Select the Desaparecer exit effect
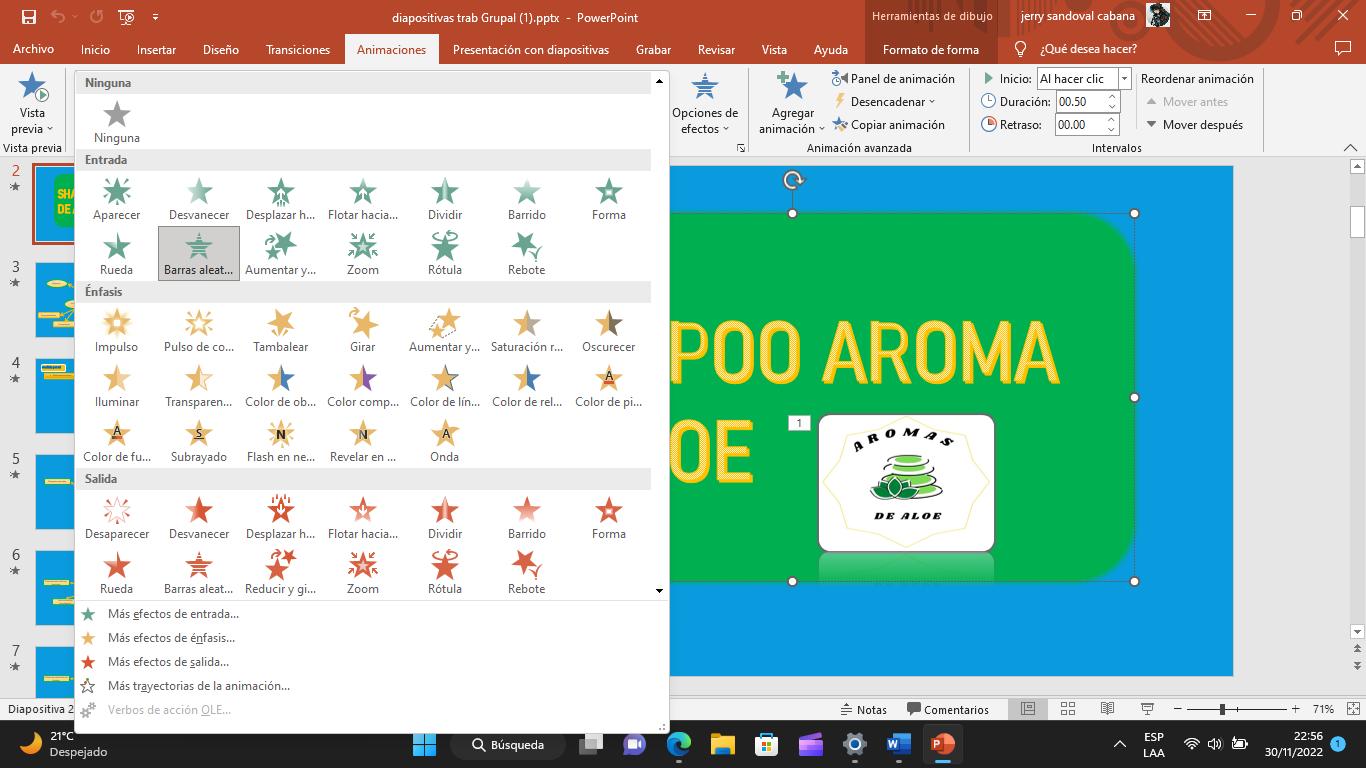Viewport: 1366px width, 768px height. tap(117, 517)
